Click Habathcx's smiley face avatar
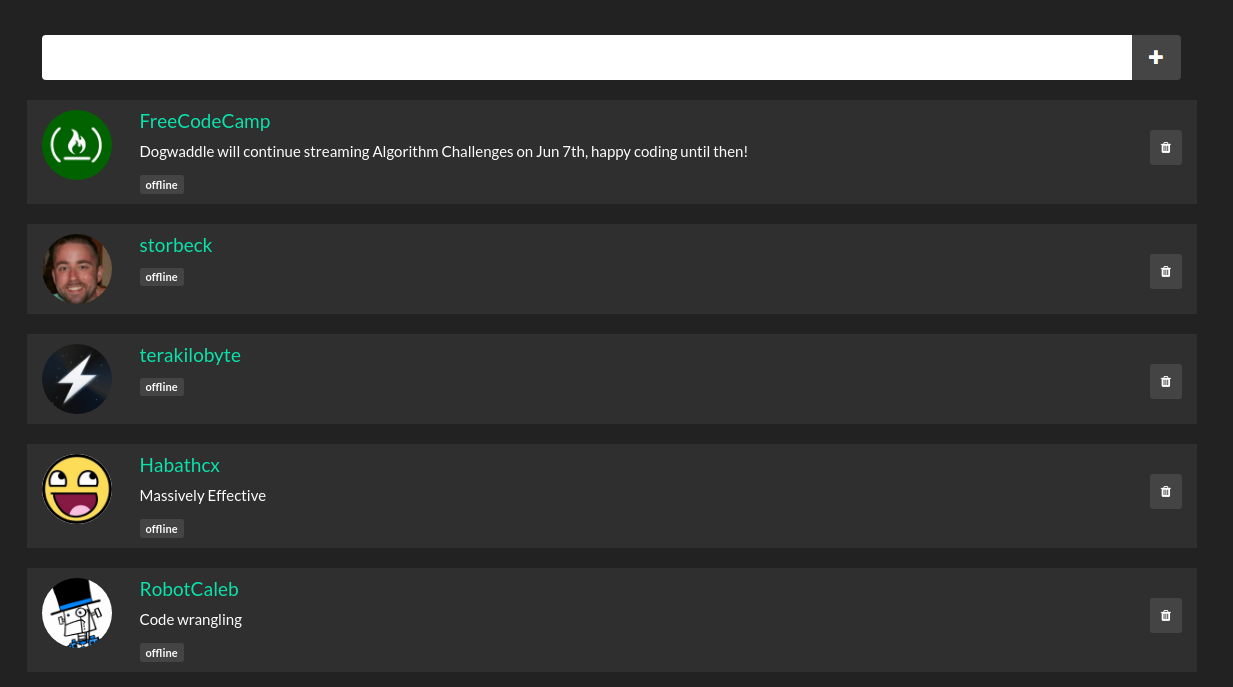Image resolution: width=1233 pixels, height=687 pixels. point(77,489)
